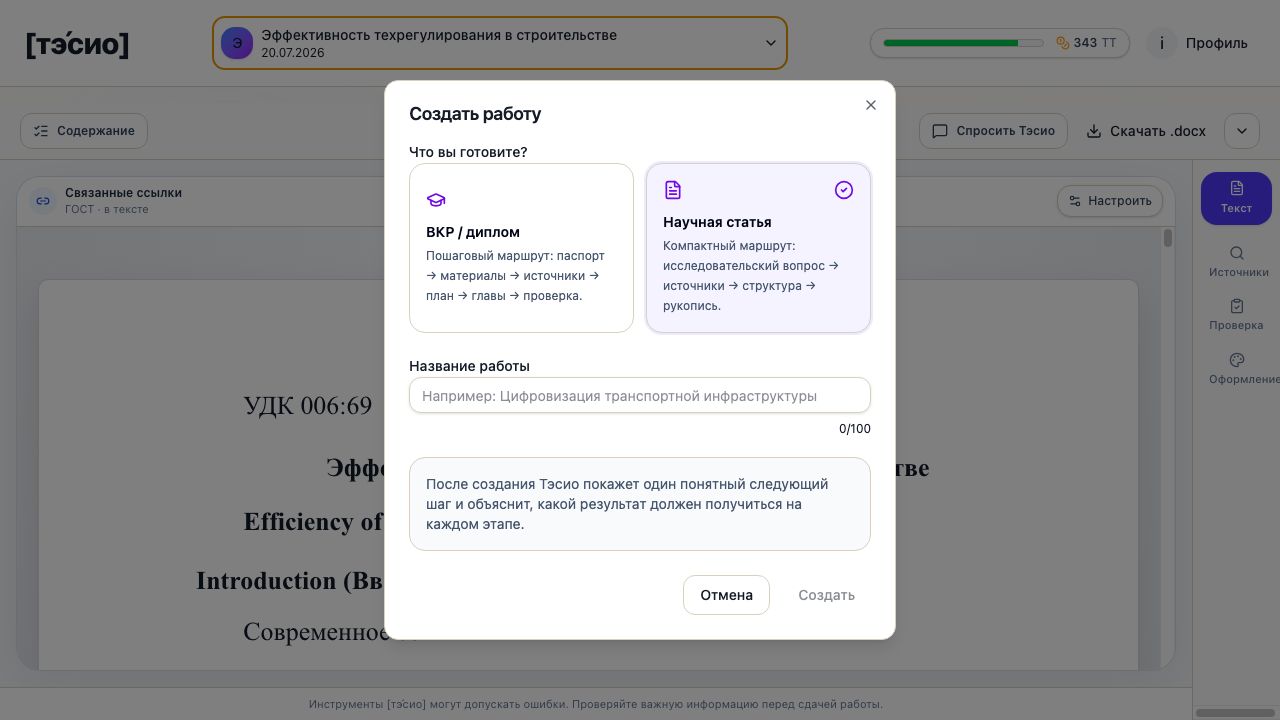Click the checkmark icon on Научная статья card
Image resolution: width=1280 pixels, height=720 pixels.
coord(844,190)
